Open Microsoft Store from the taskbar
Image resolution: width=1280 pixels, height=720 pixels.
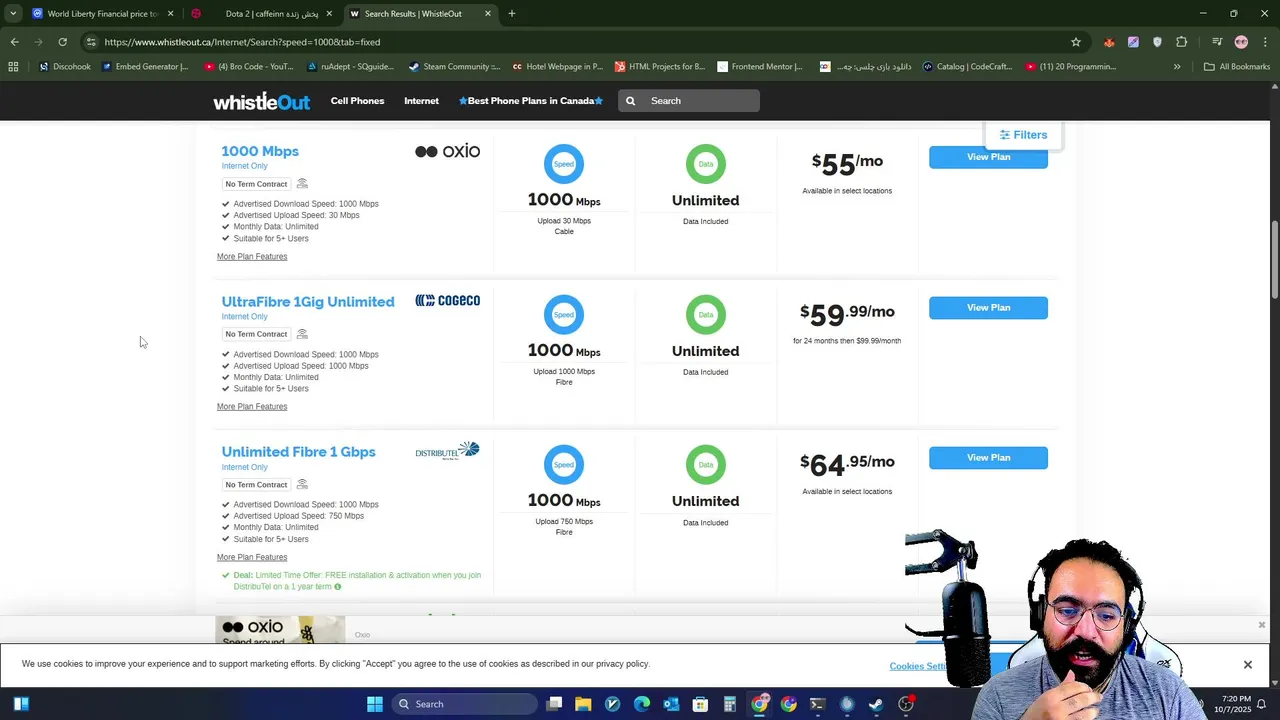700,704
